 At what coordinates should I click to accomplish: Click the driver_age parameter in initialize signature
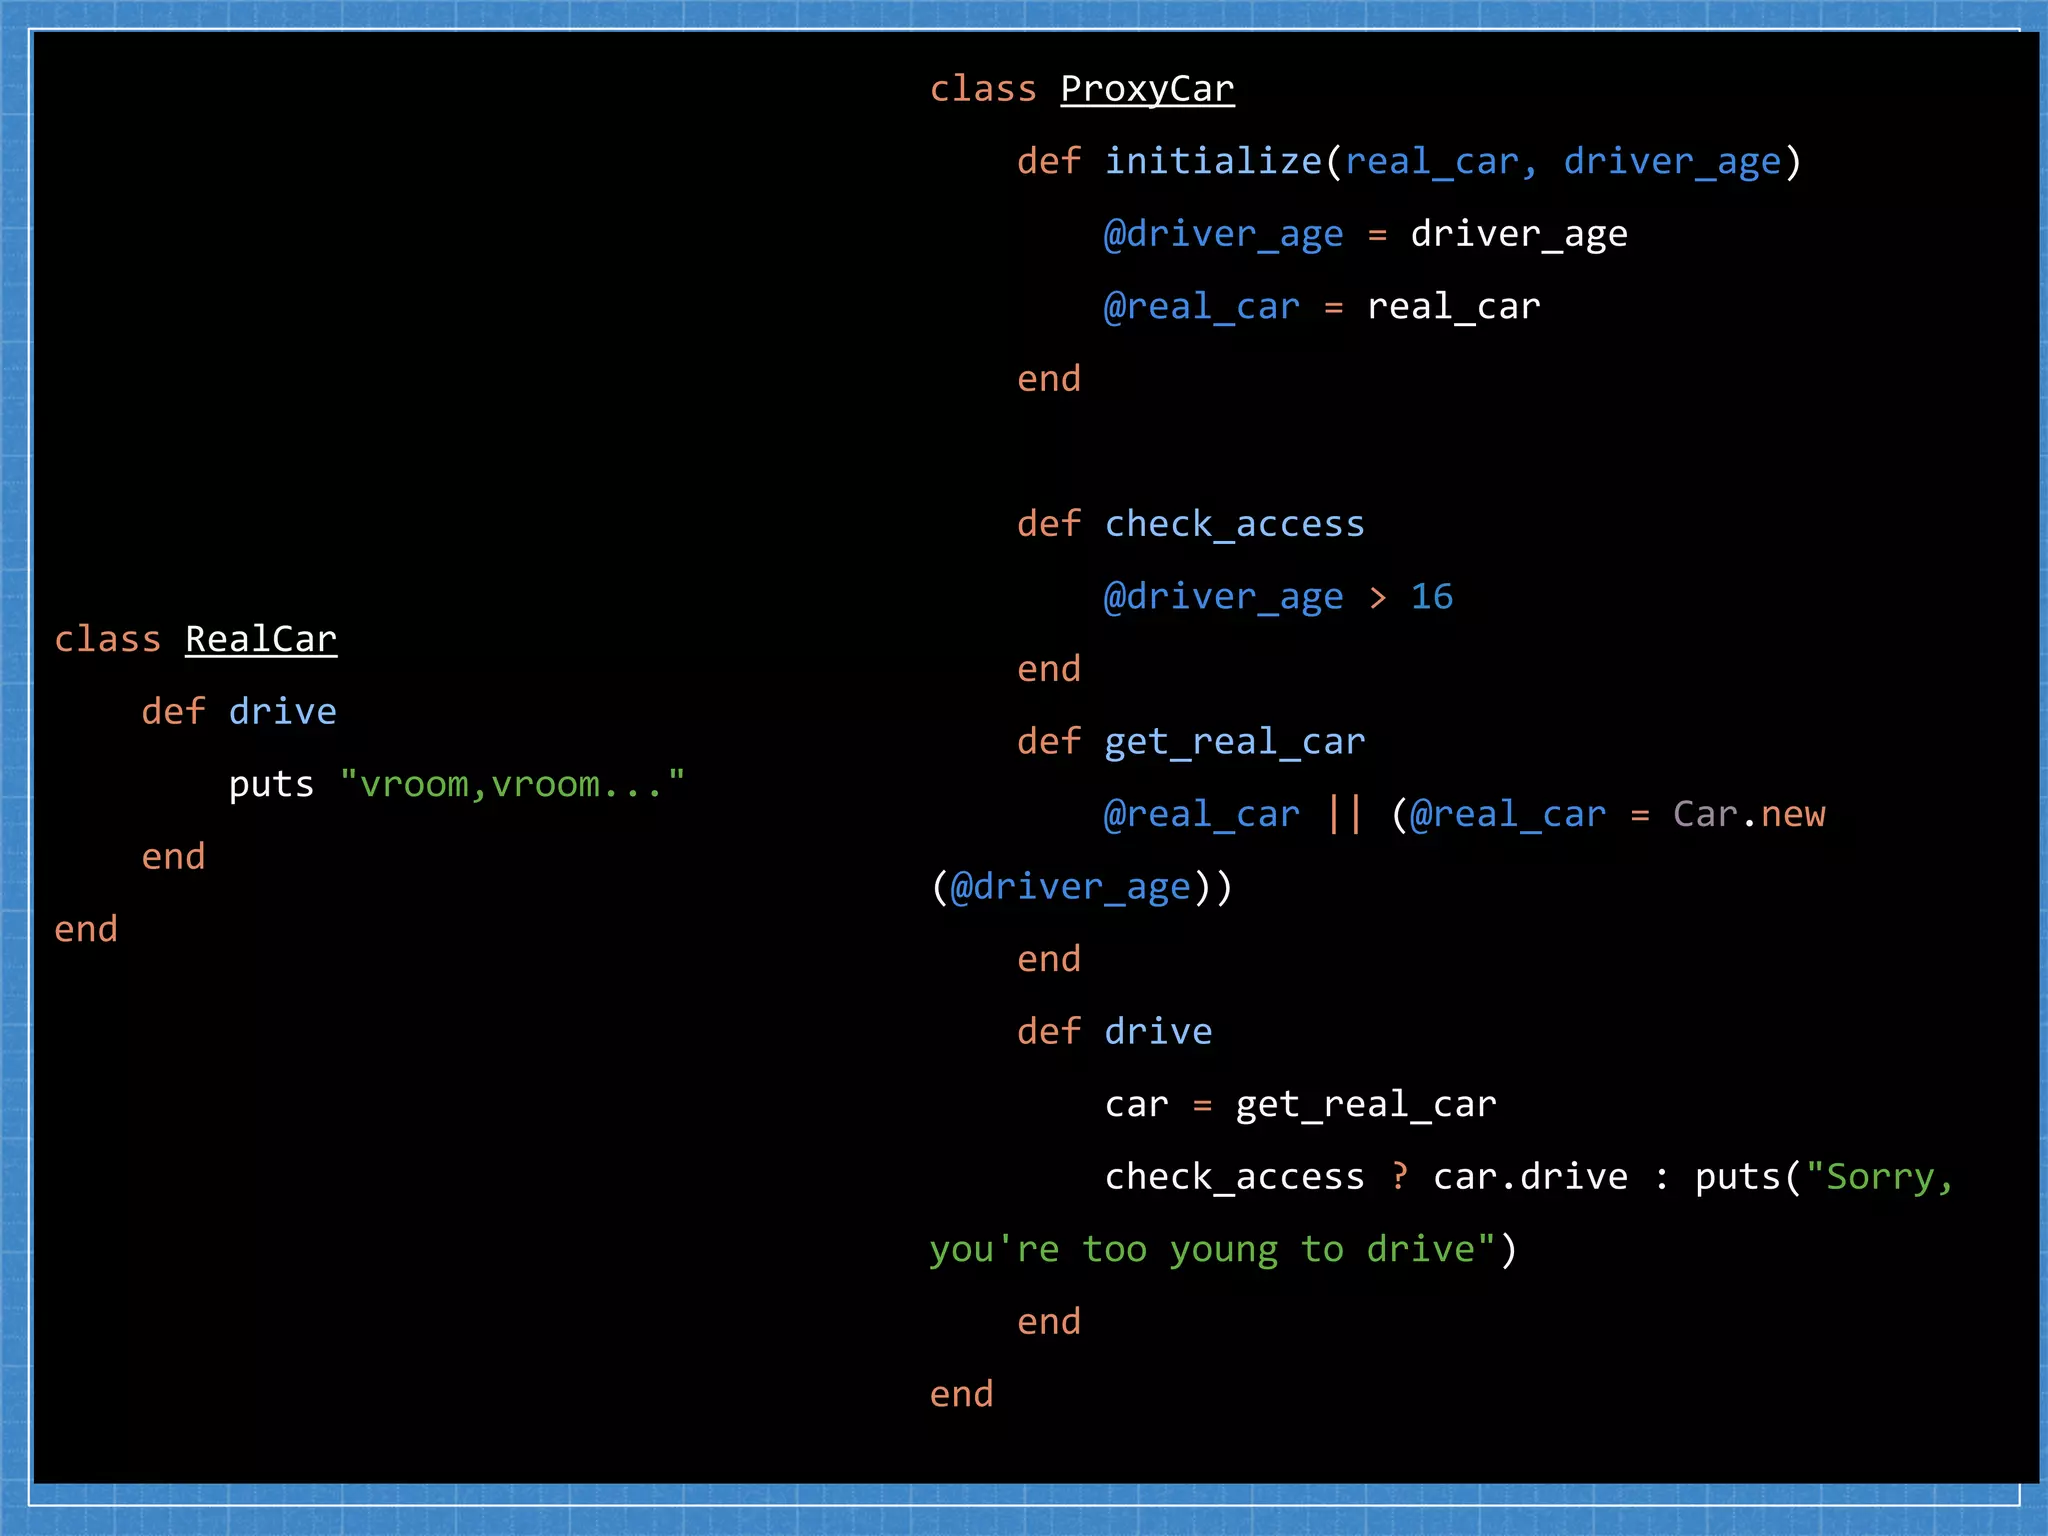point(1673,162)
